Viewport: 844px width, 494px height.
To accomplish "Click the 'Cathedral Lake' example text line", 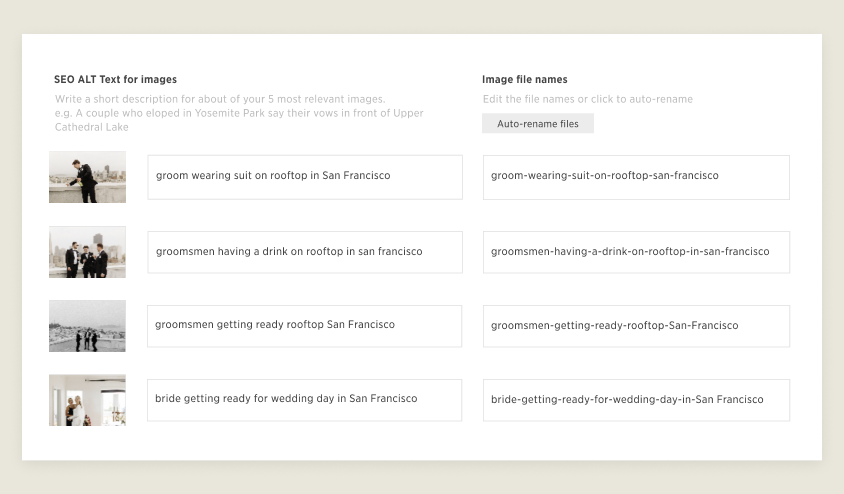I will 92,127.
